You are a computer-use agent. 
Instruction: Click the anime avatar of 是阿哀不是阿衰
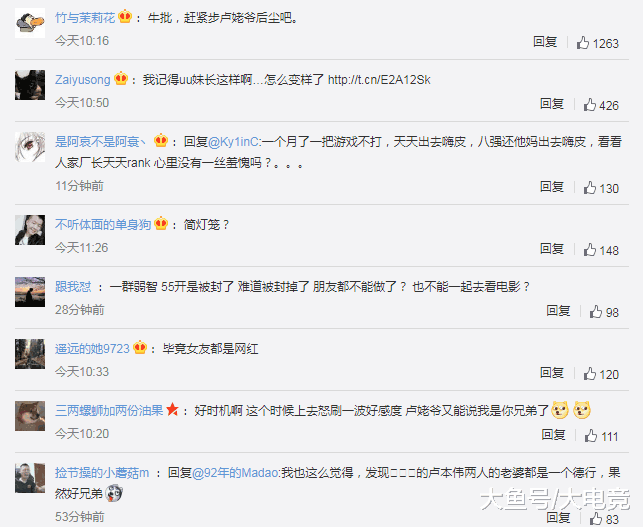pyautogui.click(x=30, y=147)
